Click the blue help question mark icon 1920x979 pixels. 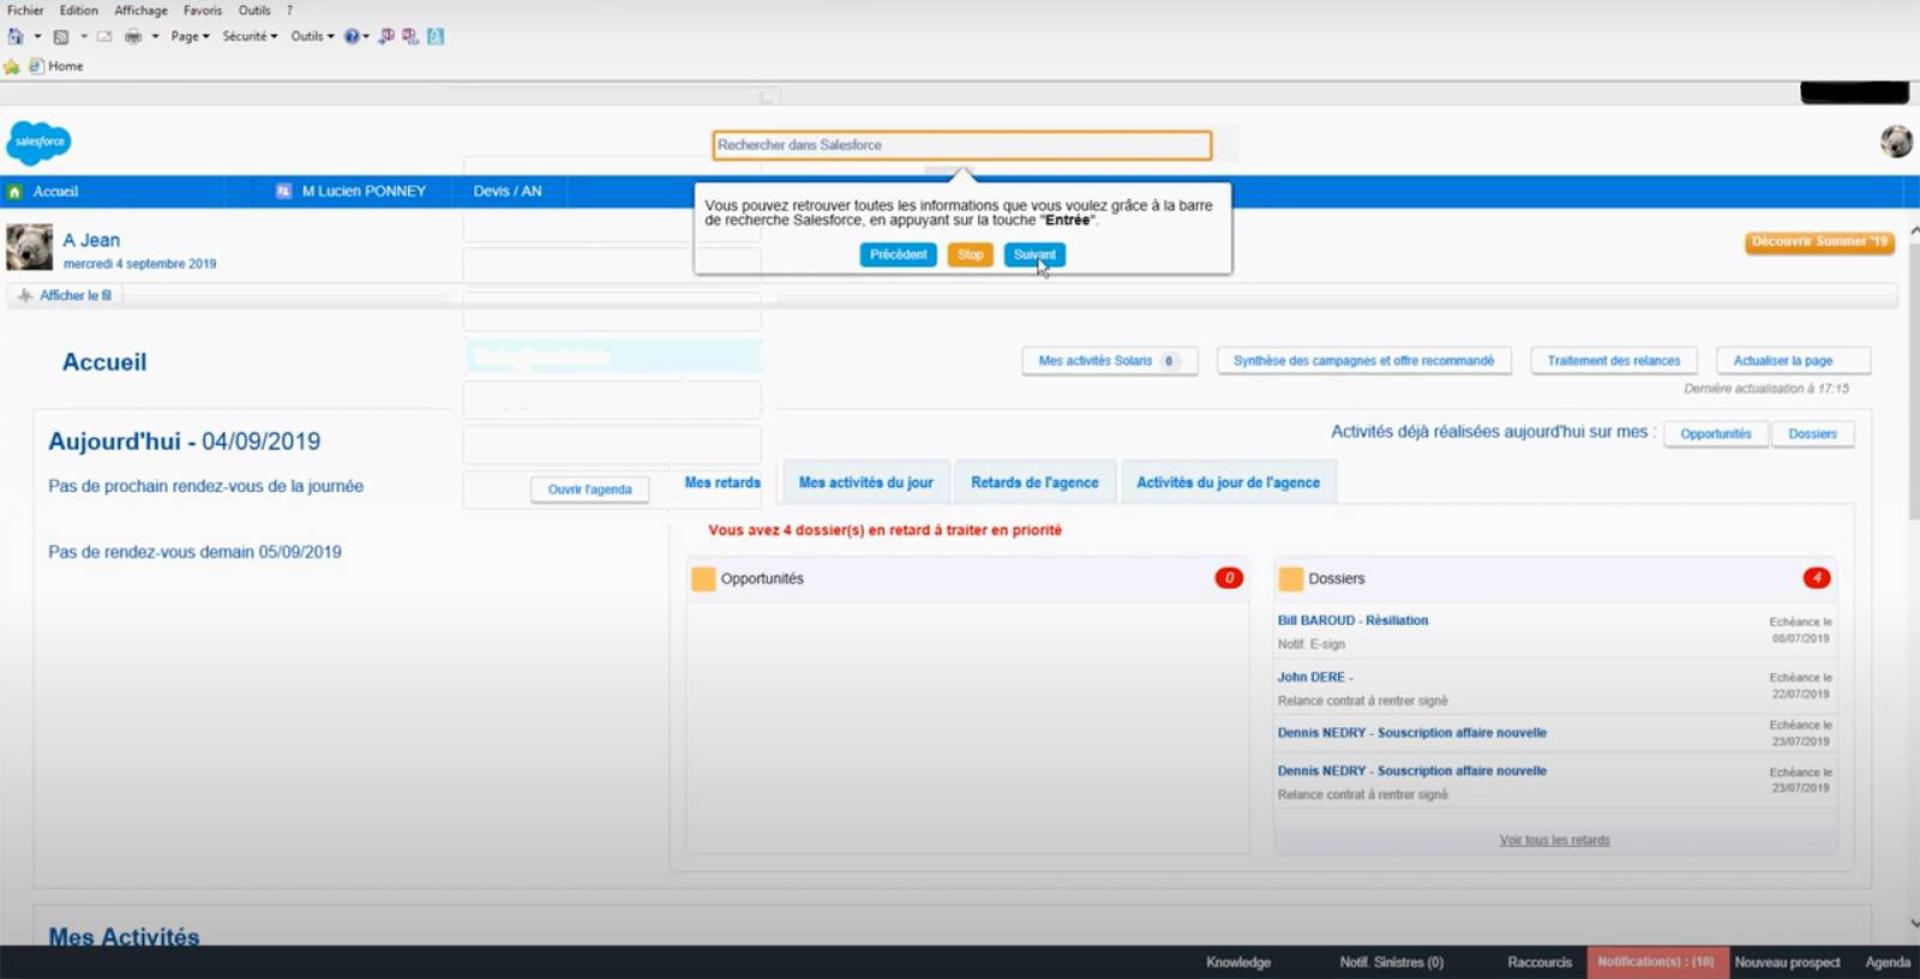point(351,37)
